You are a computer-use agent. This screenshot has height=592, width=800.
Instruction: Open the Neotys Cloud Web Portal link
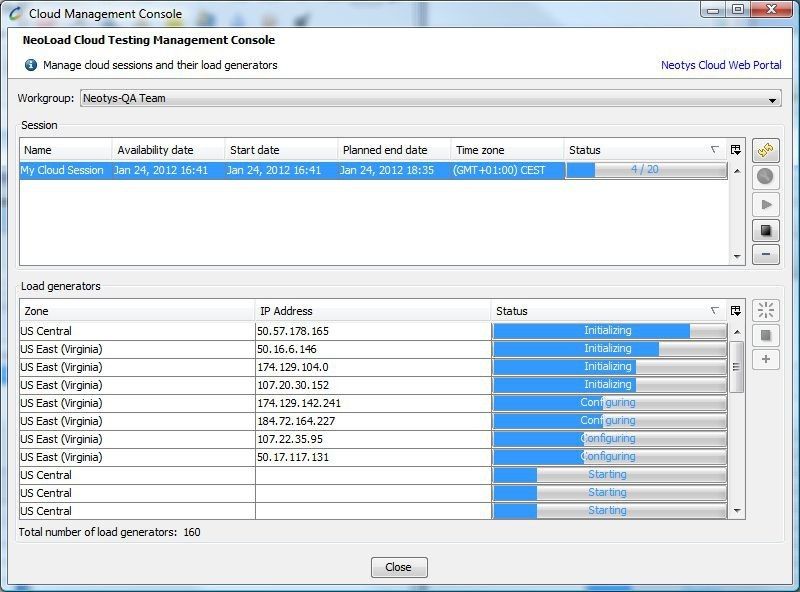tap(721, 65)
